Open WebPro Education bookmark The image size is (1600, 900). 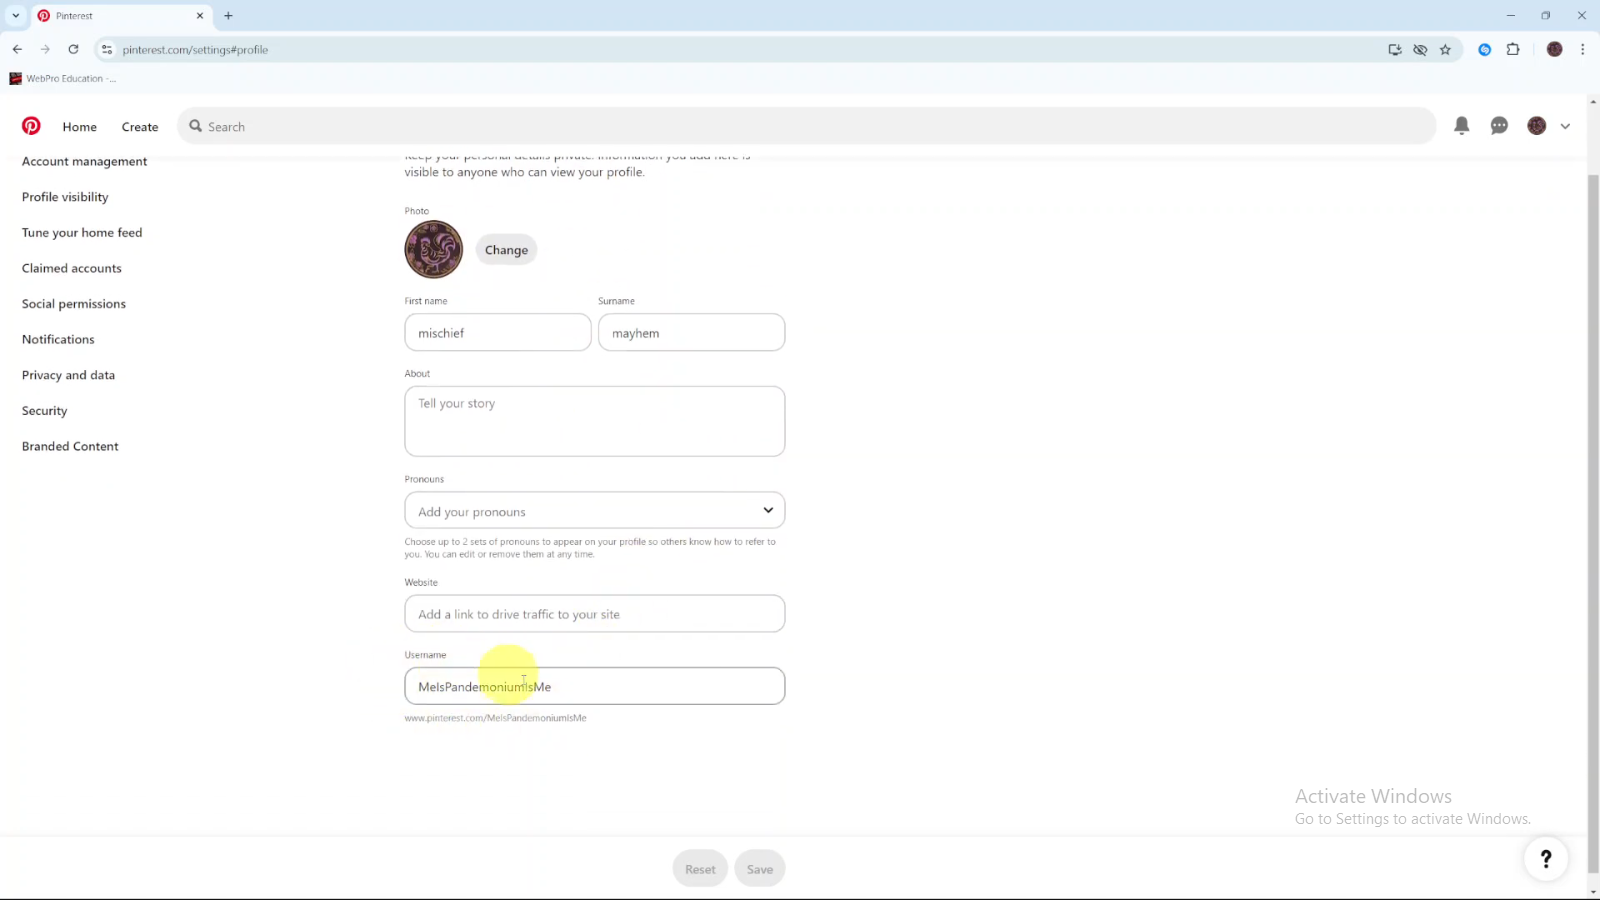tap(63, 78)
